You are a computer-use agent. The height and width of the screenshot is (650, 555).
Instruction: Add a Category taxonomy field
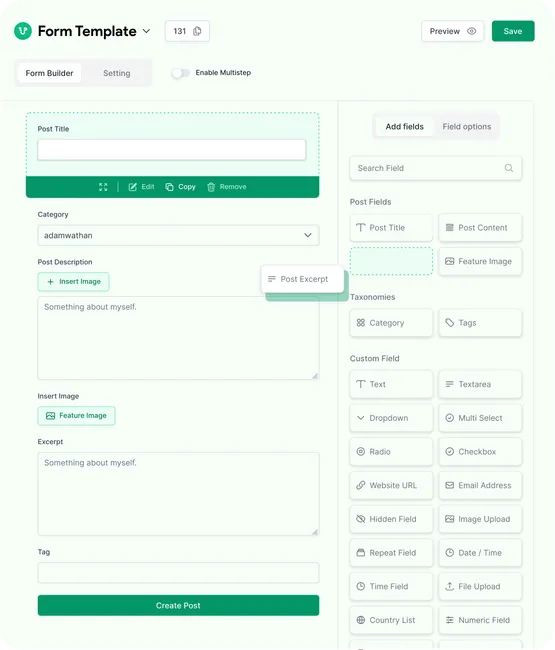click(391, 323)
